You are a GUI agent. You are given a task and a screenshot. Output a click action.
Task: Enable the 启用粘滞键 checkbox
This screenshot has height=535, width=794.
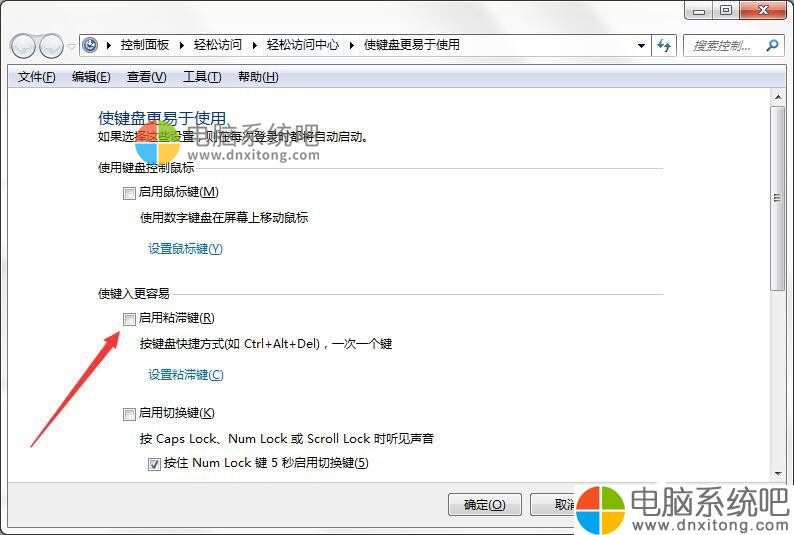(129, 319)
